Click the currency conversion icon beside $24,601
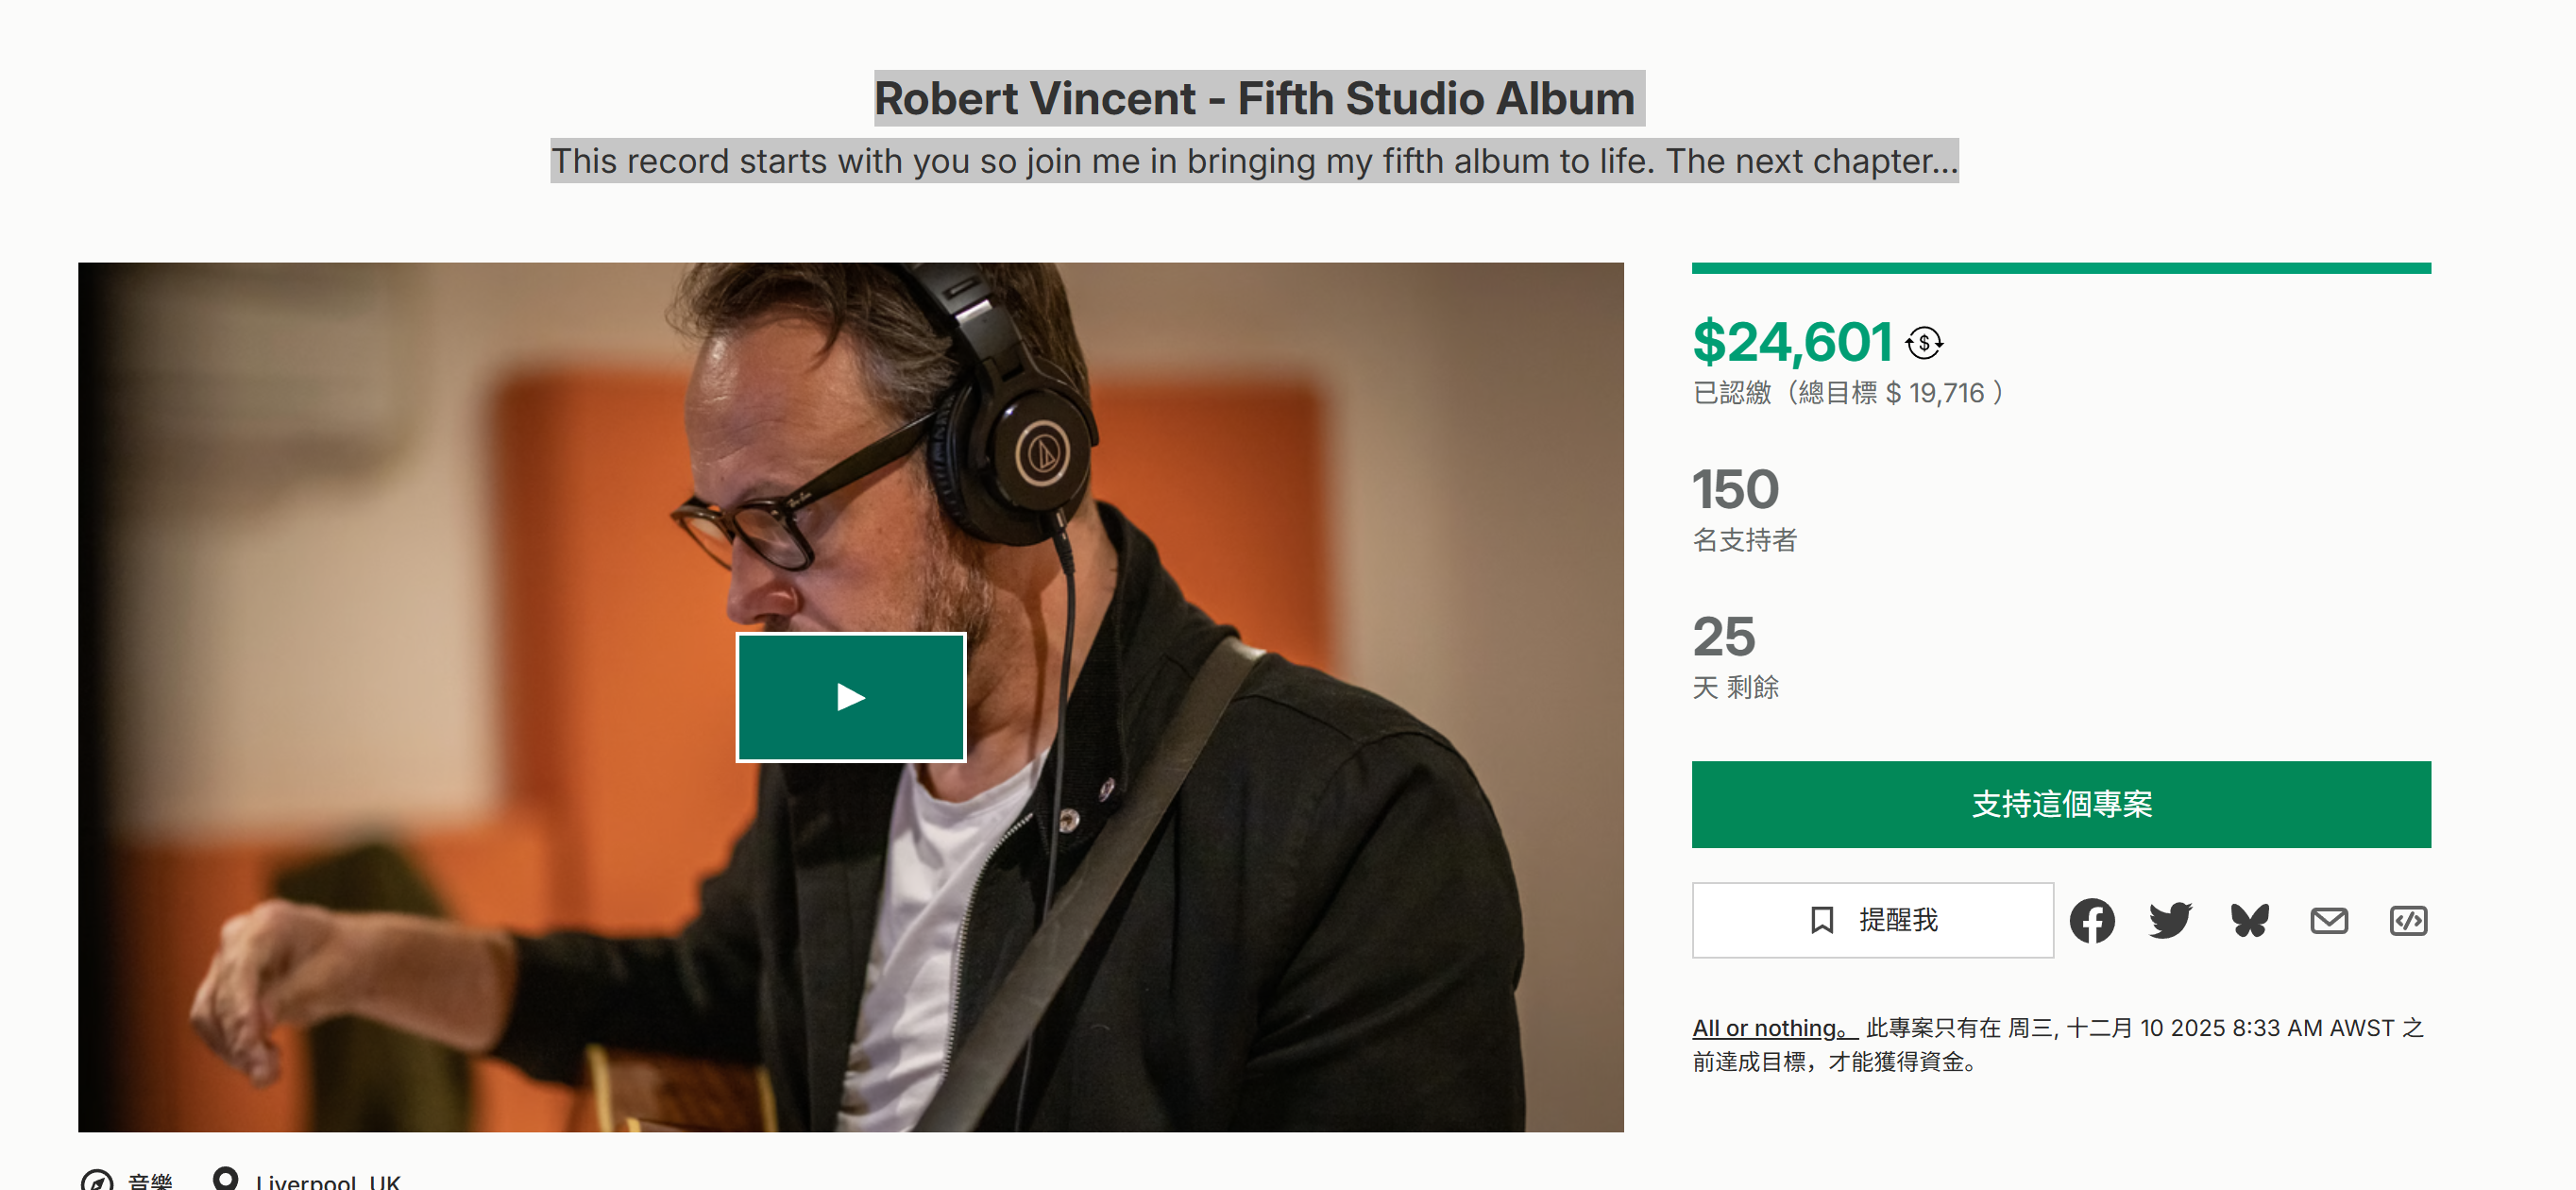2576x1190 pixels. [1923, 343]
